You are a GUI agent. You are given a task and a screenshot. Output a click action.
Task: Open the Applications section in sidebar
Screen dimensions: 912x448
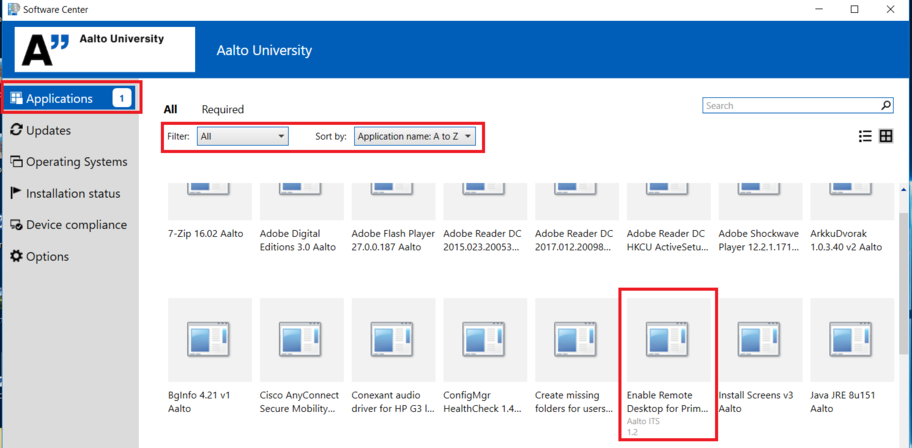tap(60, 98)
